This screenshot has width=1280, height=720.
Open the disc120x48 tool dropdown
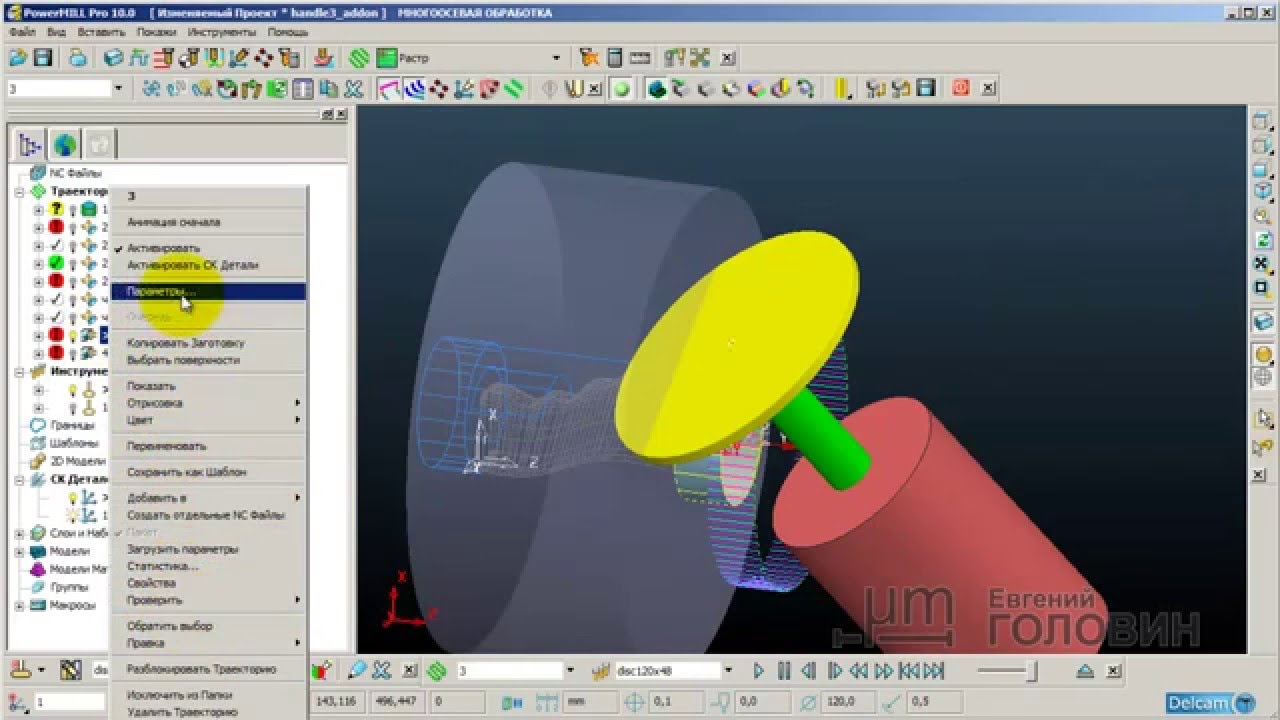coord(728,670)
